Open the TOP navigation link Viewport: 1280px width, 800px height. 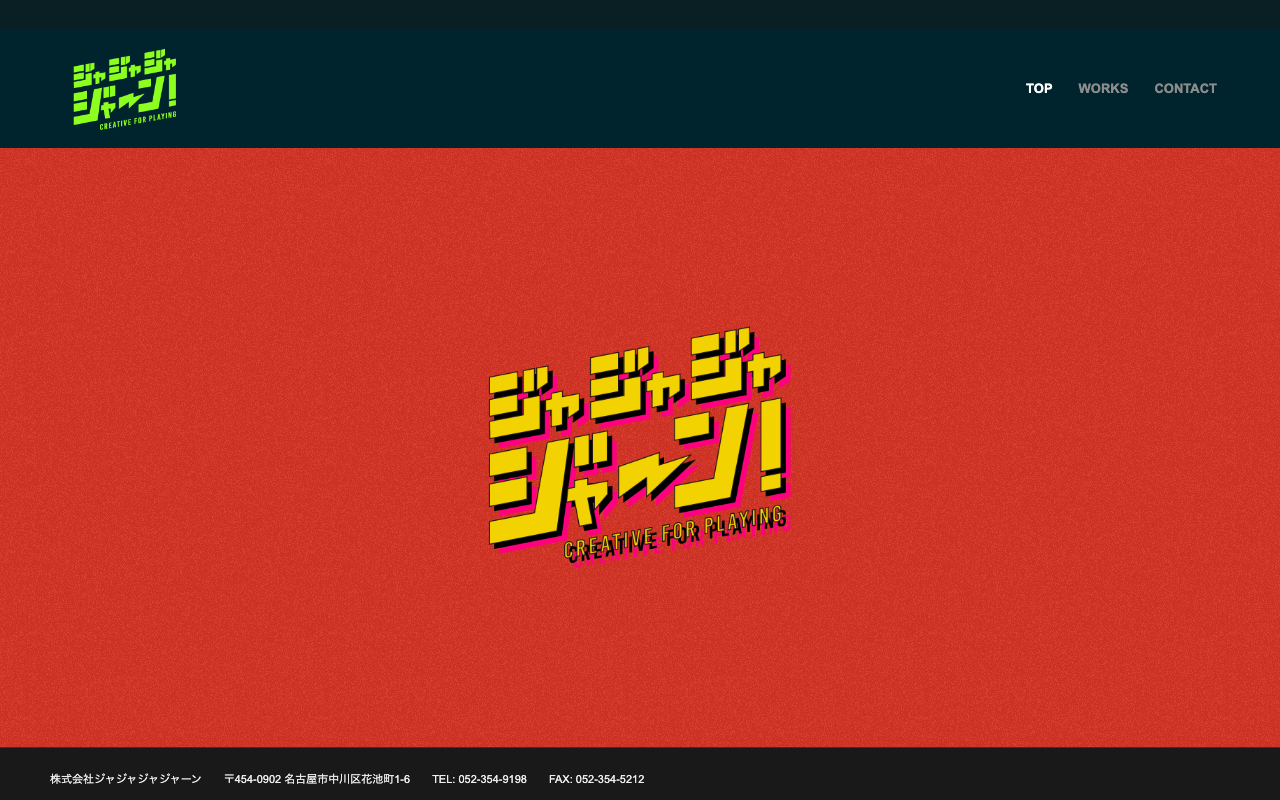[1039, 88]
